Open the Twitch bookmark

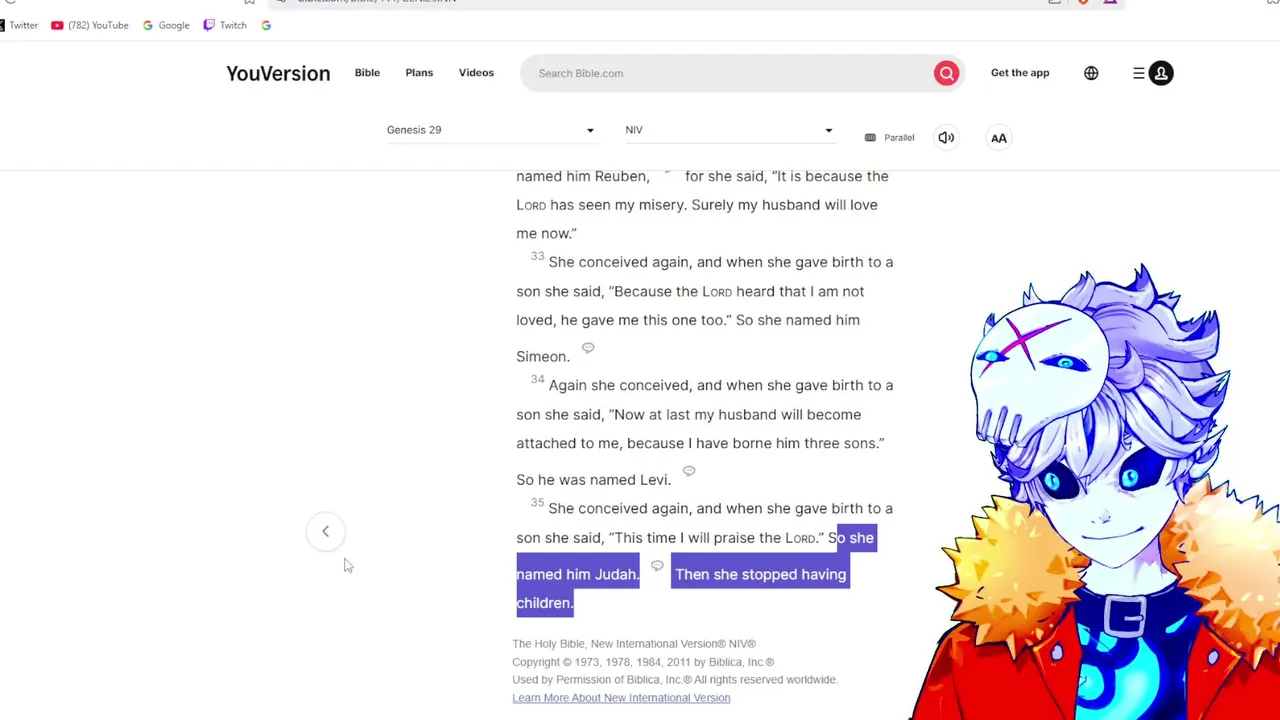click(x=225, y=25)
